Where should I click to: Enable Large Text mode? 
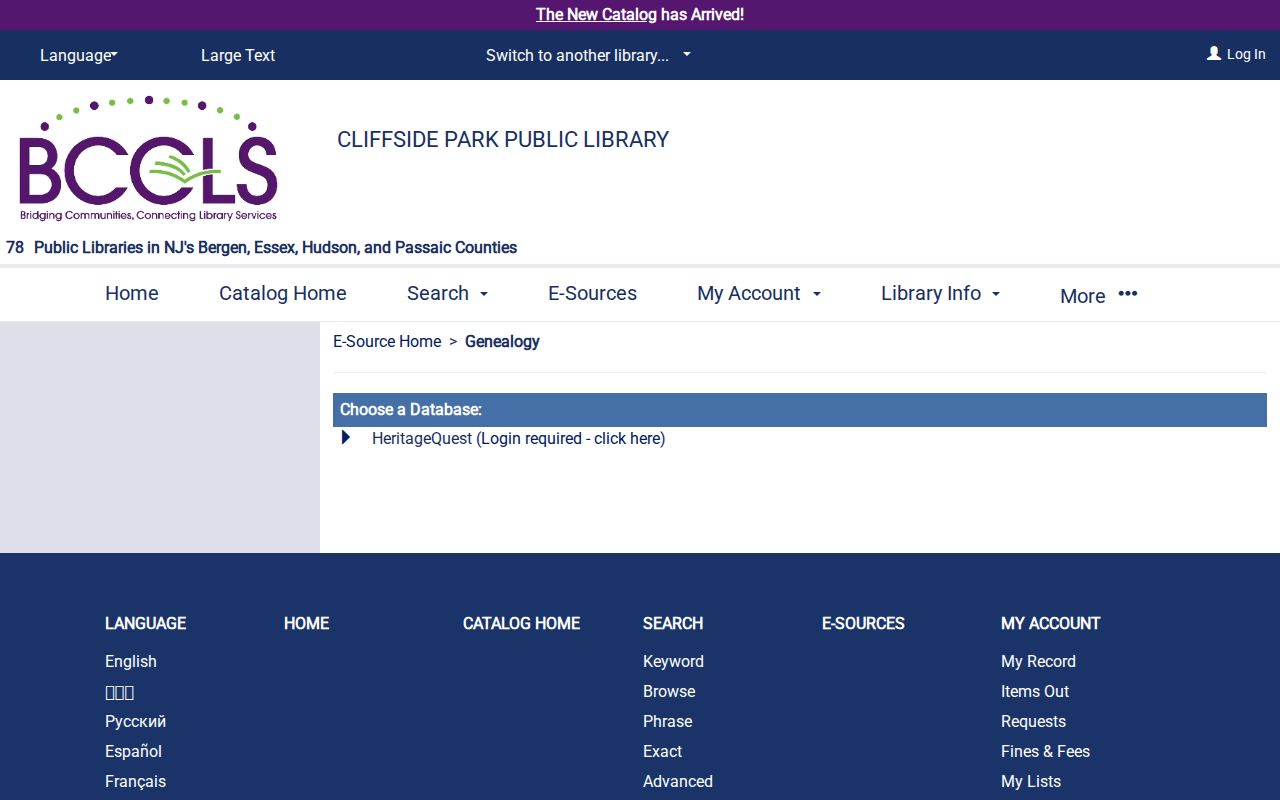coord(238,55)
